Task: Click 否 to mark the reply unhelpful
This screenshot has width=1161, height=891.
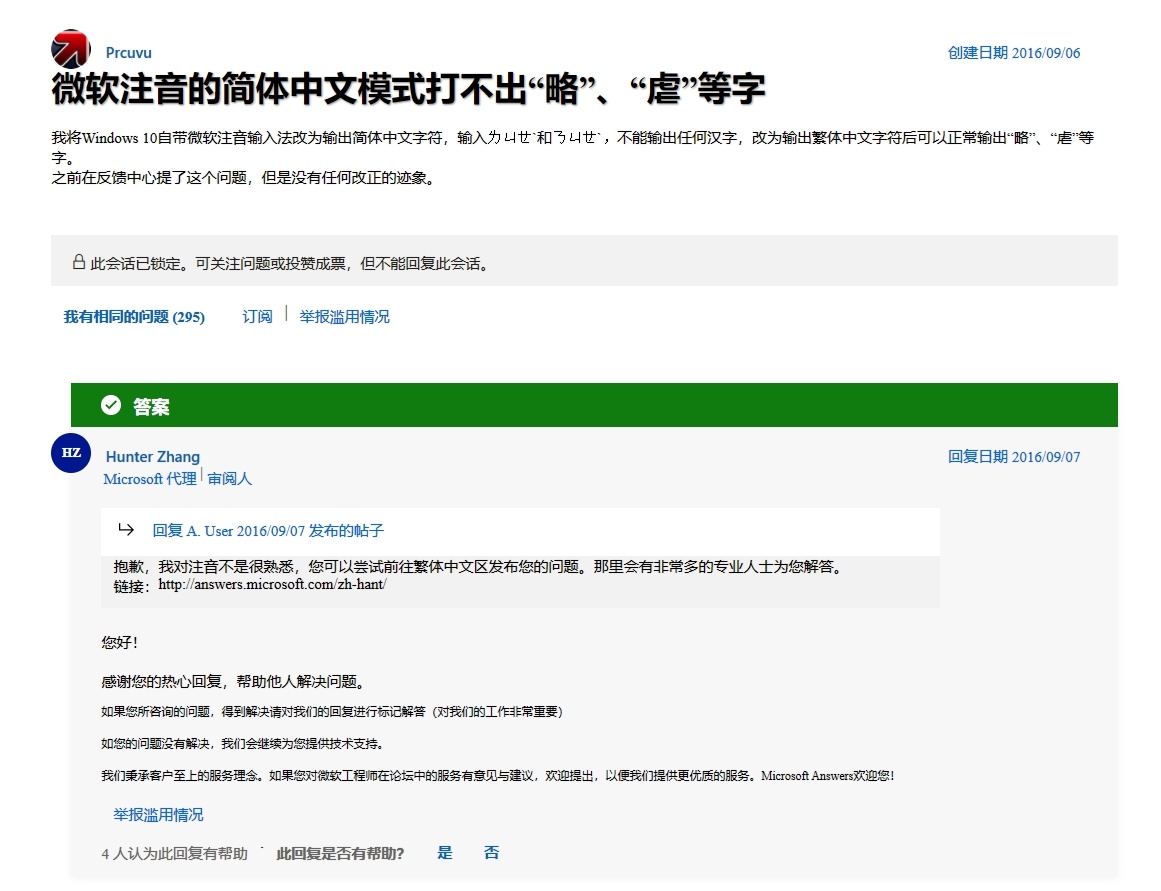Action: pyautogui.click(x=490, y=852)
